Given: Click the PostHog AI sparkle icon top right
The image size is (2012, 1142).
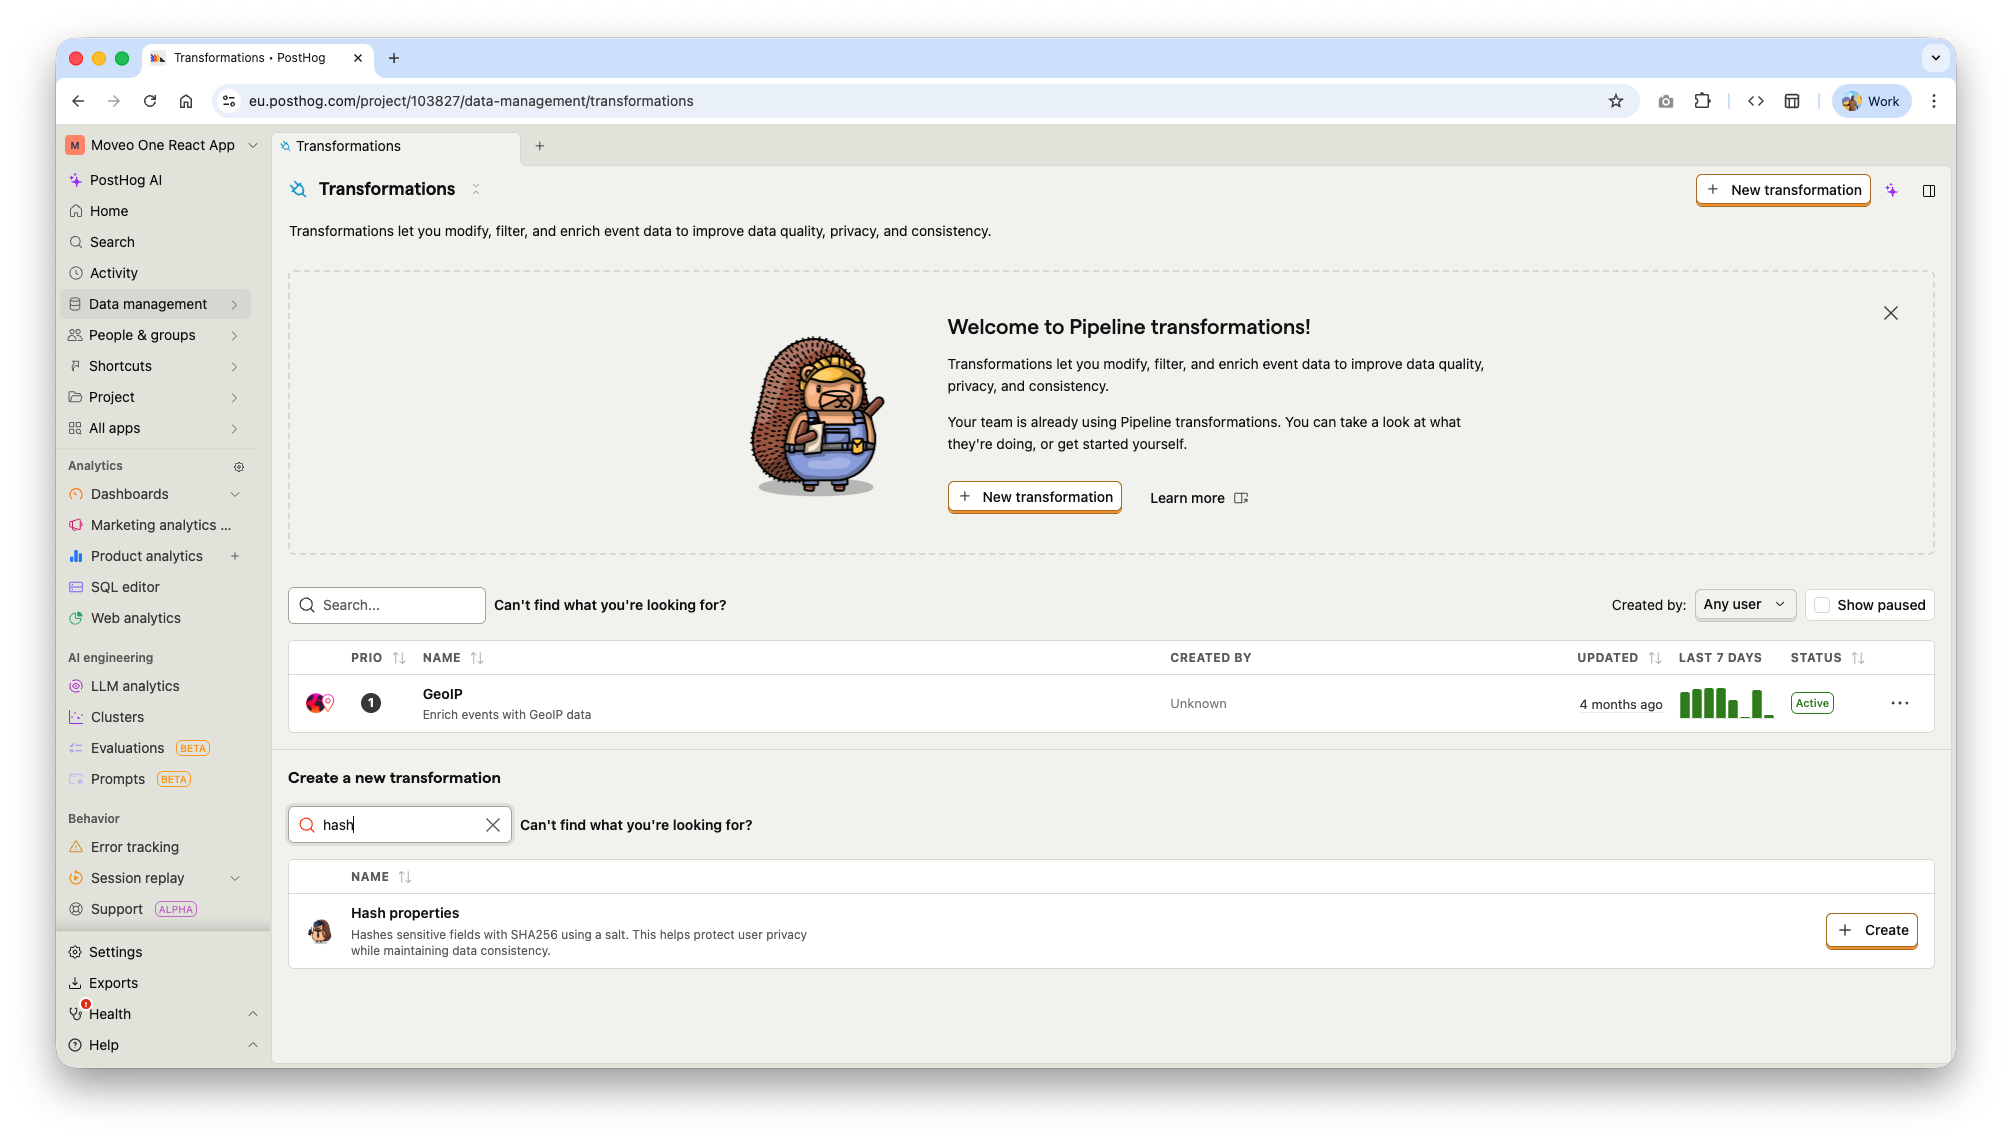Looking at the screenshot, I should click(1891, 190).
